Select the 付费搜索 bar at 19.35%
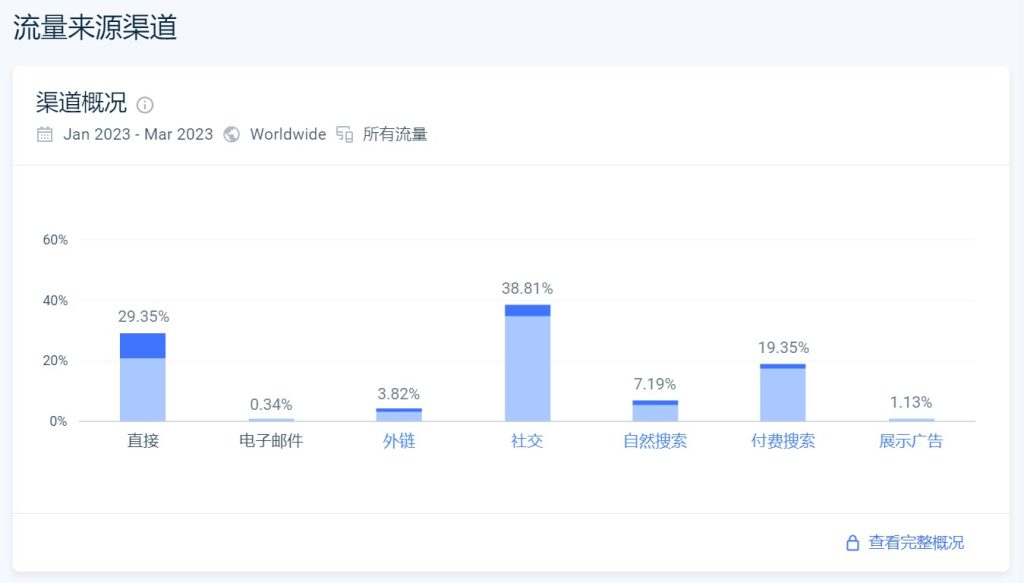 [782, 392]
